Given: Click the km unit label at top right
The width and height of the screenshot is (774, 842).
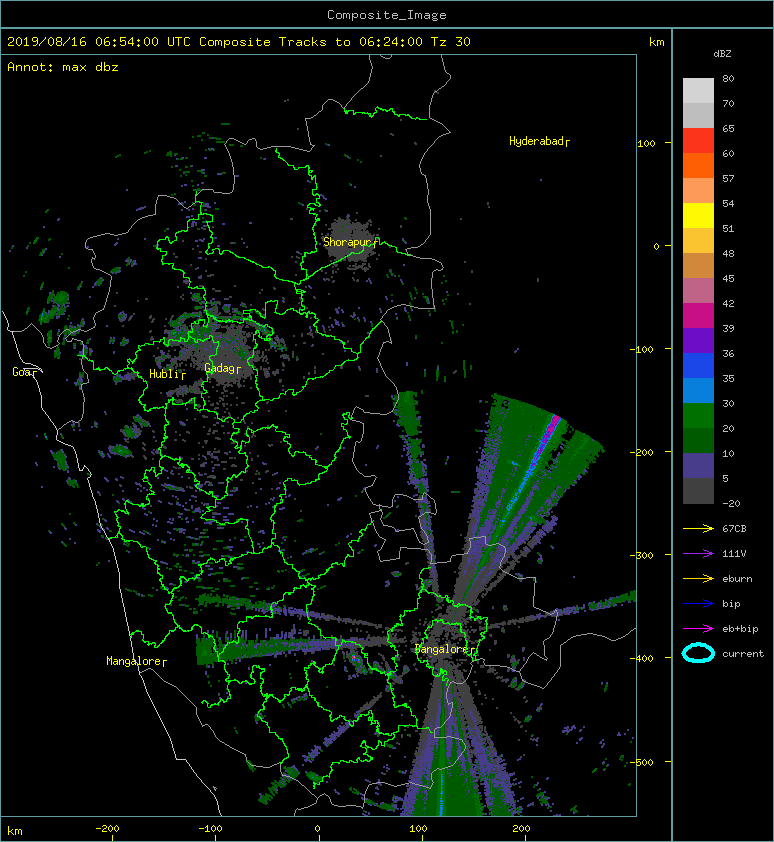Looking at the screenshot, I should click(x=656, y=42).
